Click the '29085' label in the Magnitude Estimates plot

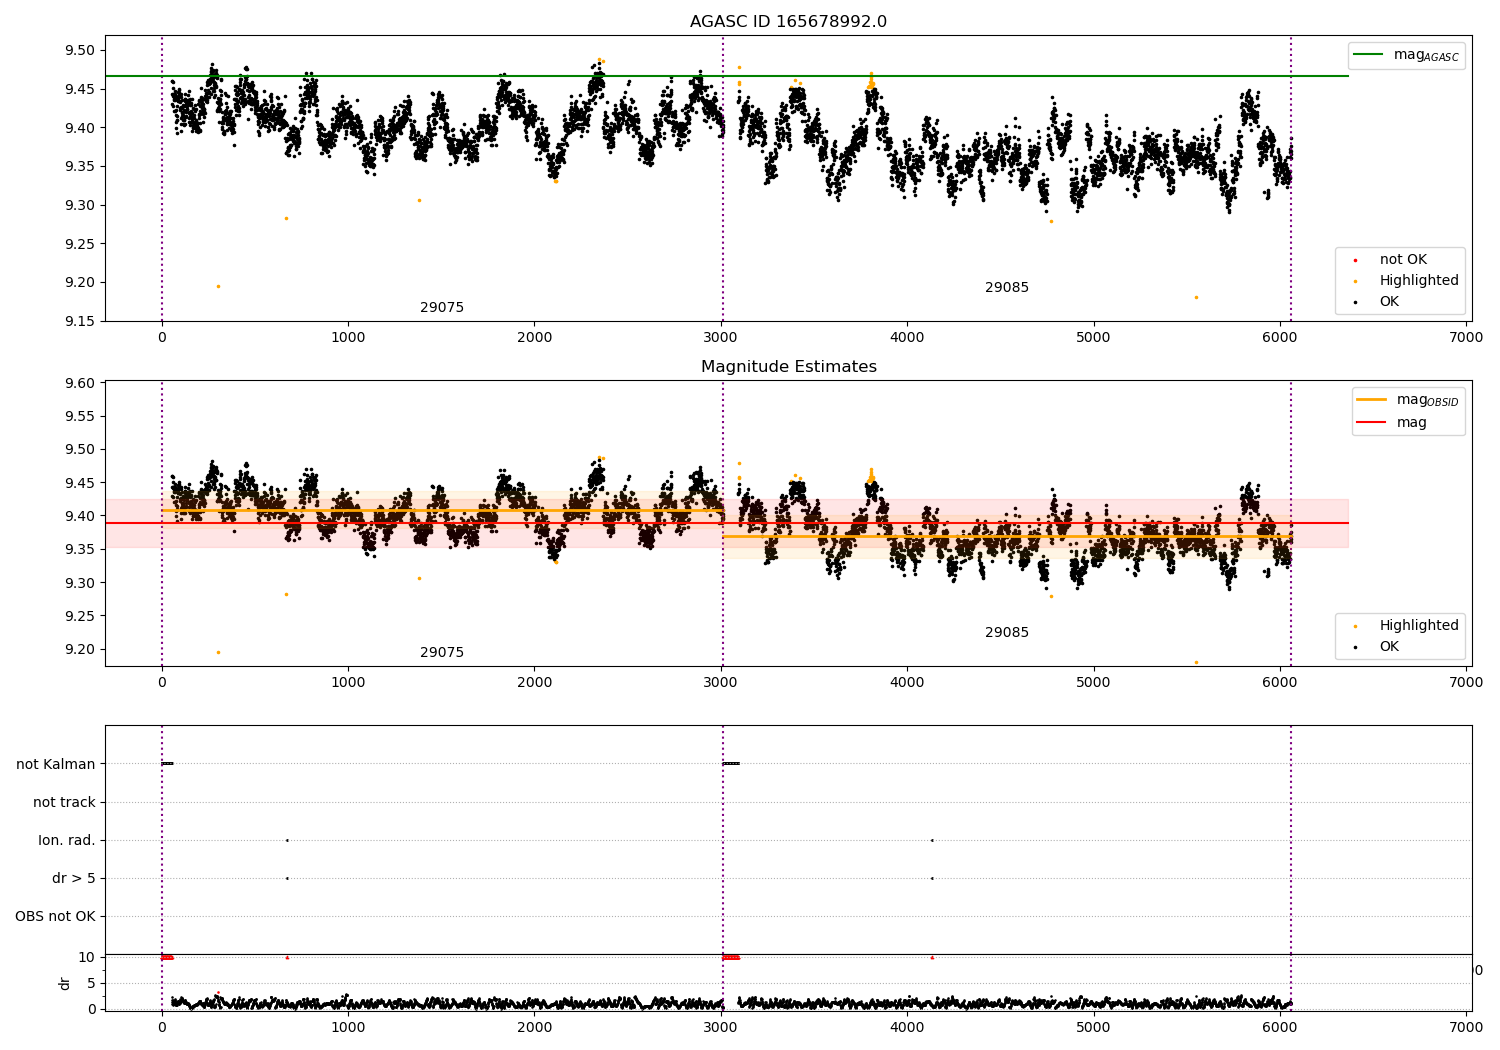pos(1007,633)
